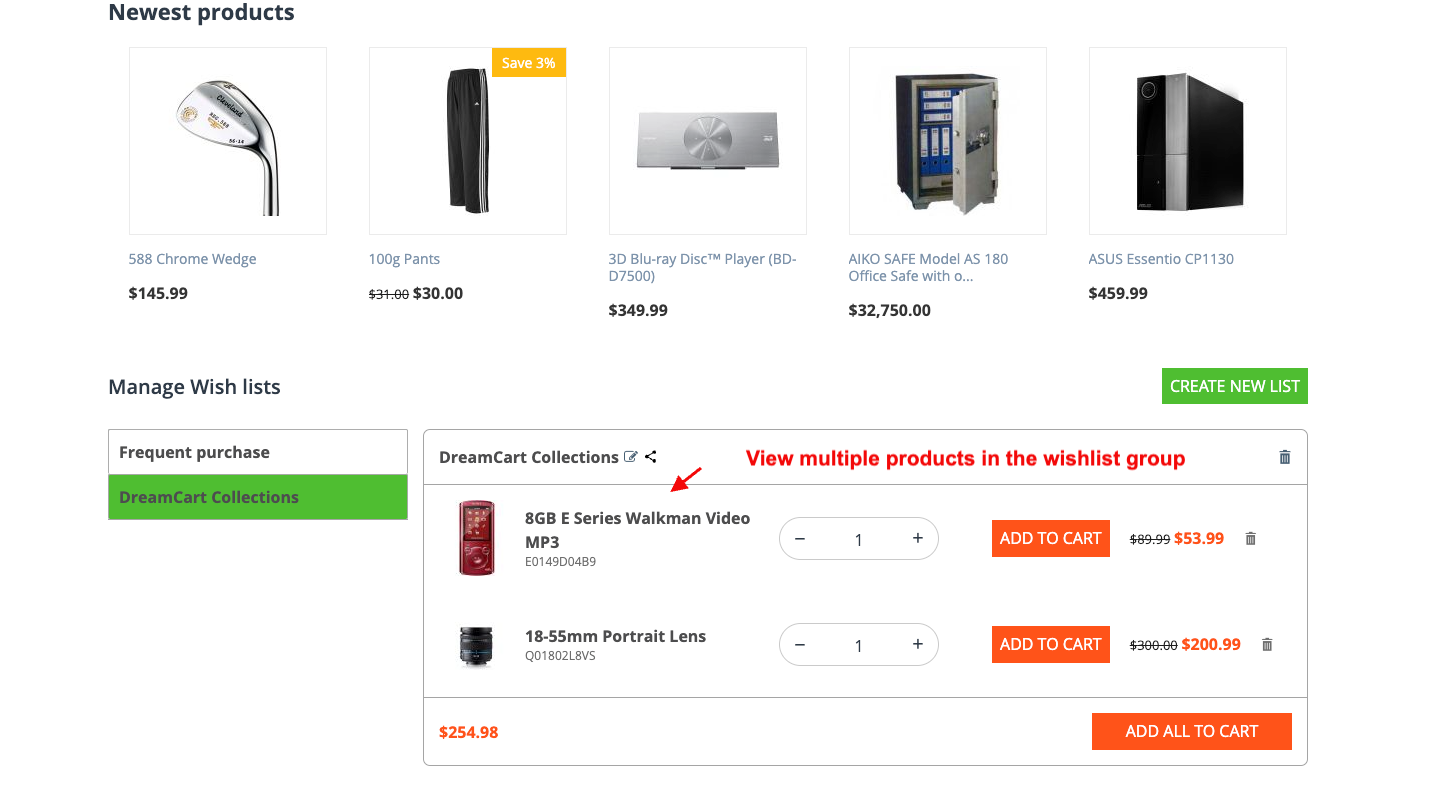Select the DreamCart Collections list tab
The height and width of the screenshot is (800, 1448).
258,497
